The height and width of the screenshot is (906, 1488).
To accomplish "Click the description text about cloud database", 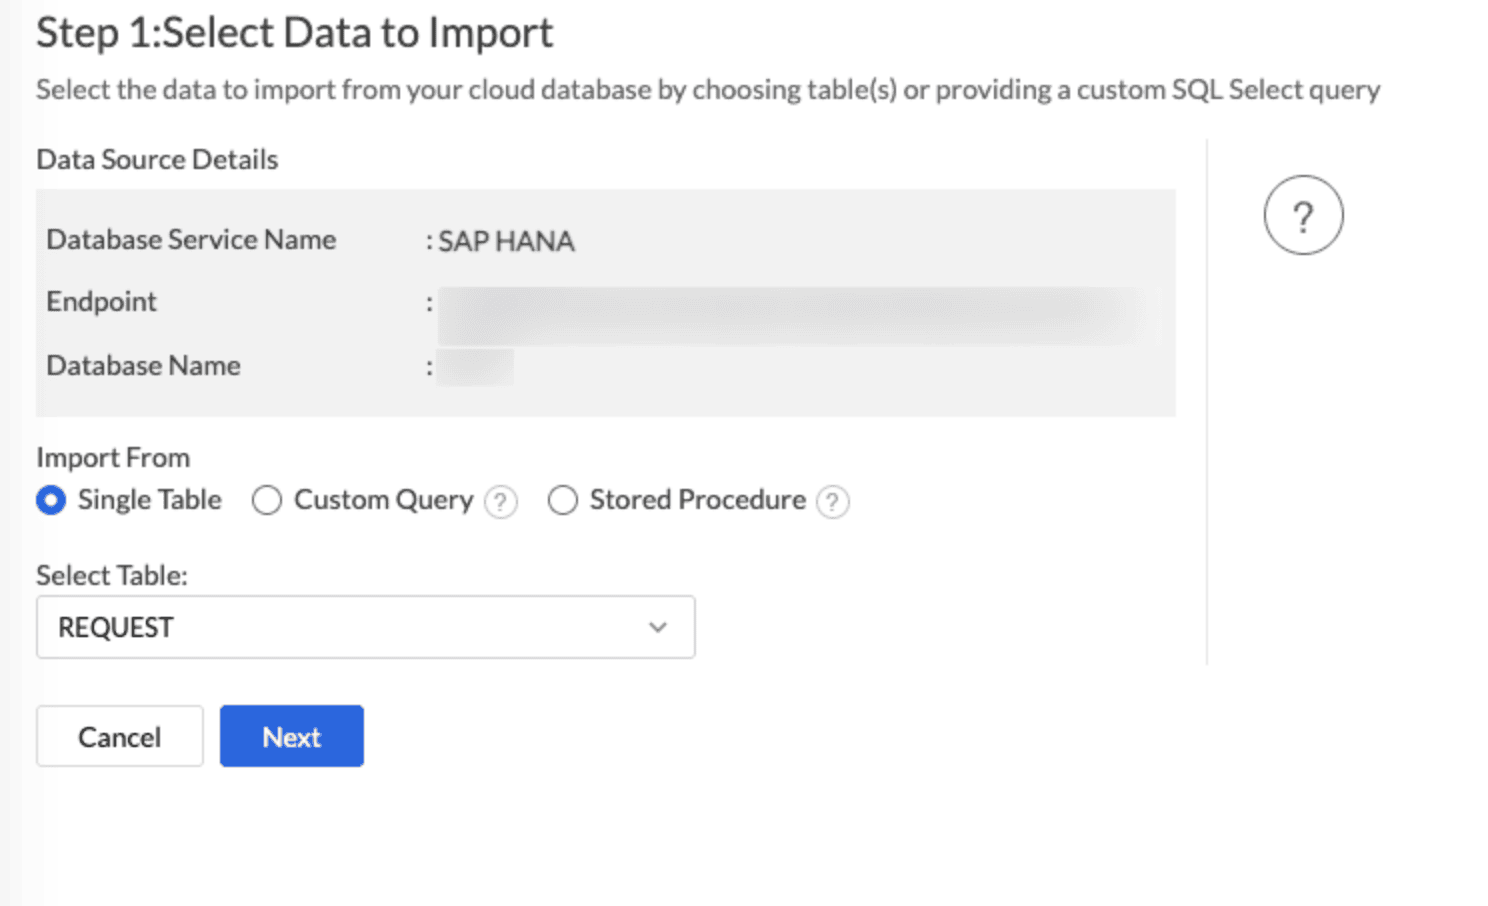I will point(707,90).
